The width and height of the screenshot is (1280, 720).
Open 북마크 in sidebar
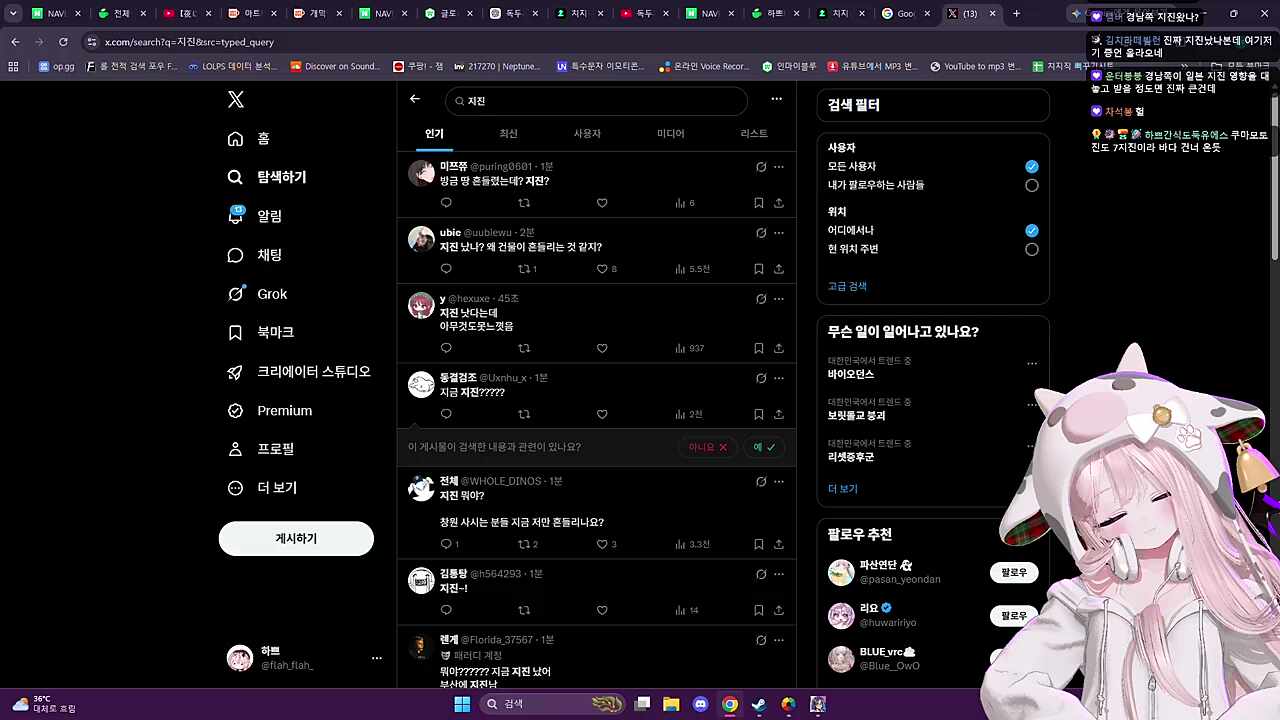(260, 332)
